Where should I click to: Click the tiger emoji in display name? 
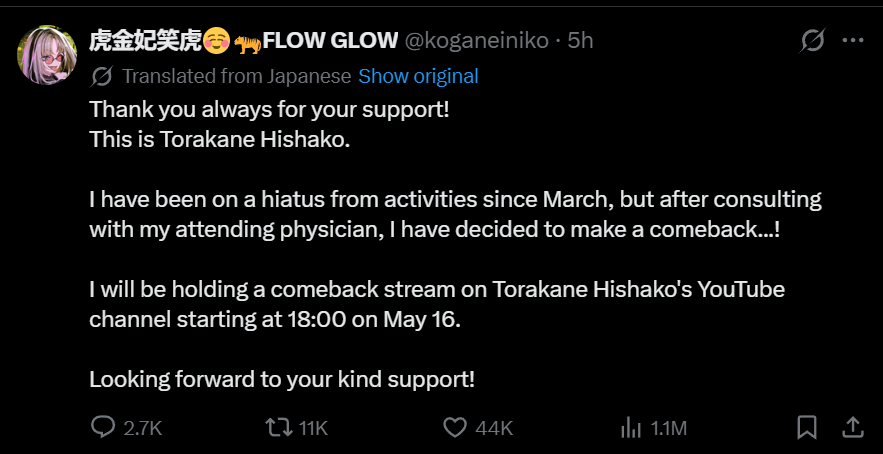[248, 41]
